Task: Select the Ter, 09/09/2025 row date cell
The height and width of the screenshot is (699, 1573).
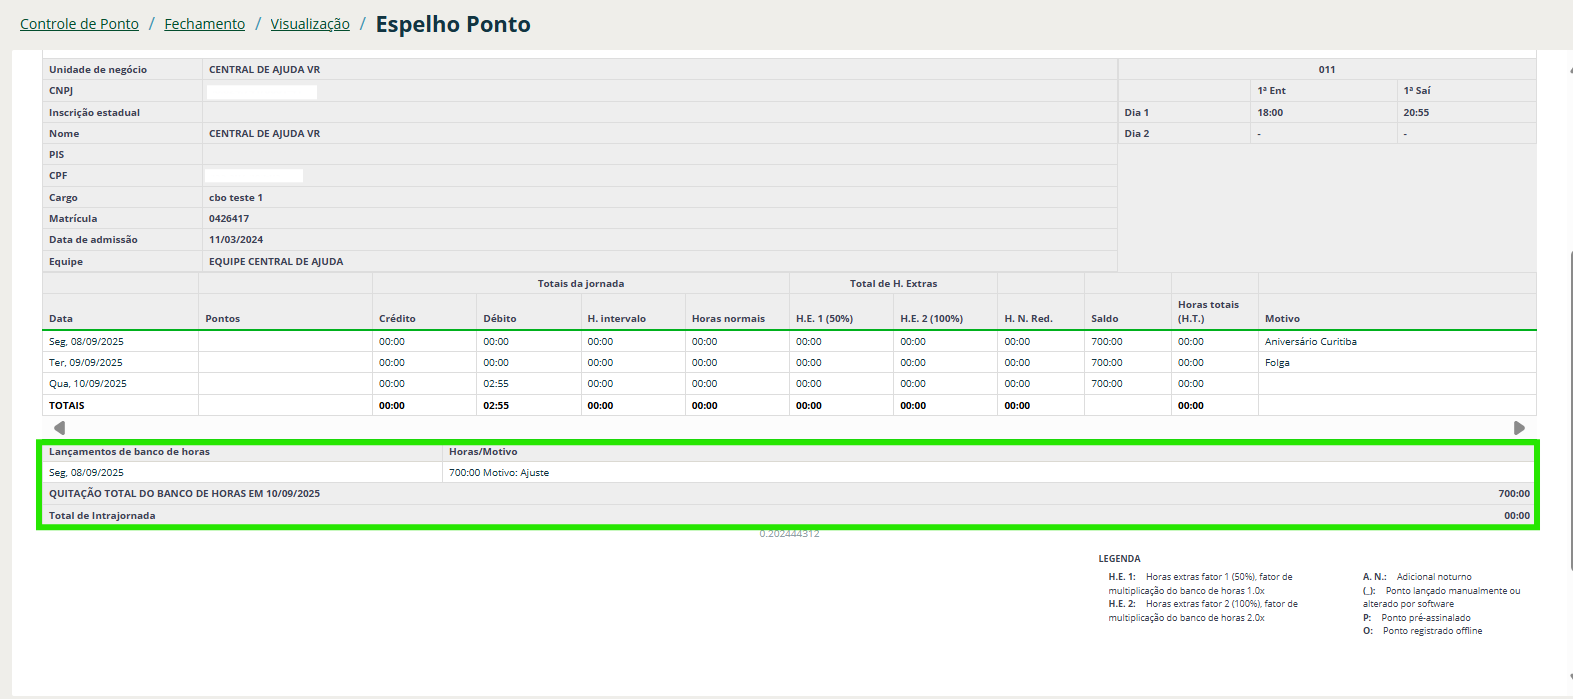Action: 86,363
